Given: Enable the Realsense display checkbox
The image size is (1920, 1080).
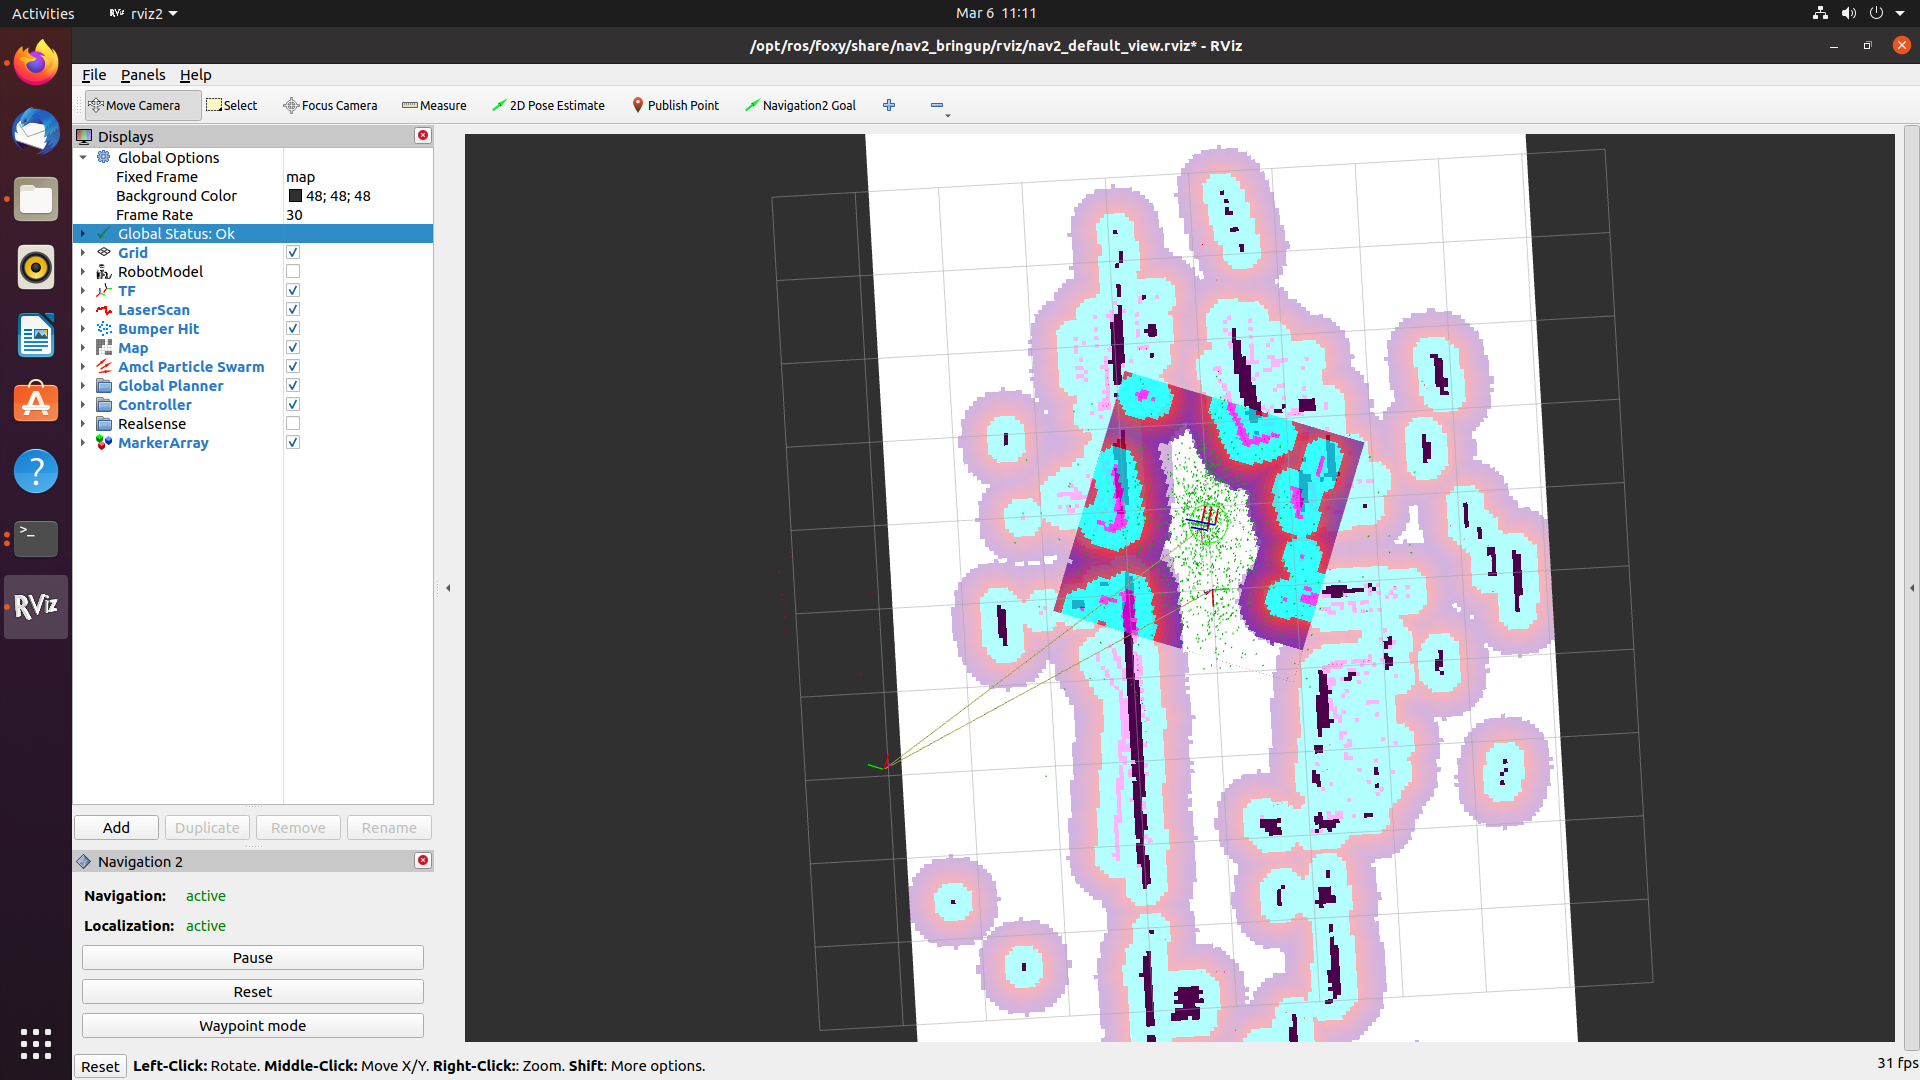Looking at the screenshot, I should 293,424.
